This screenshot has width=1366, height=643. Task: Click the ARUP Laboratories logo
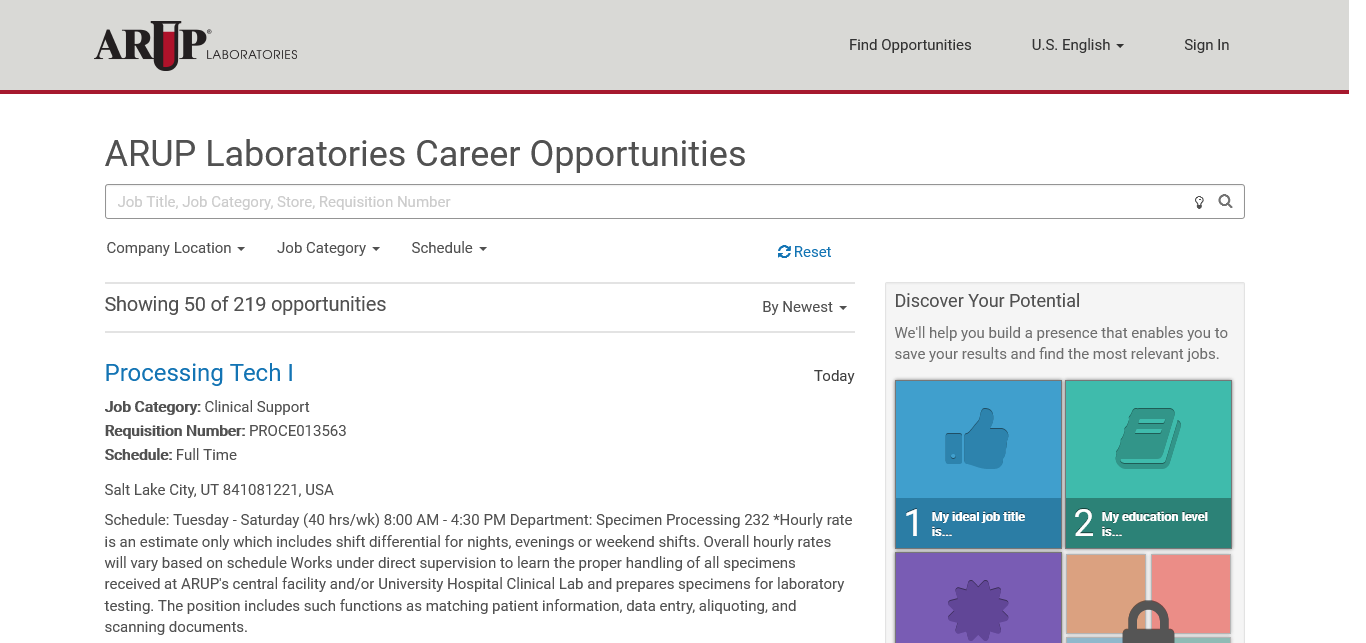[x=196, y=46]
